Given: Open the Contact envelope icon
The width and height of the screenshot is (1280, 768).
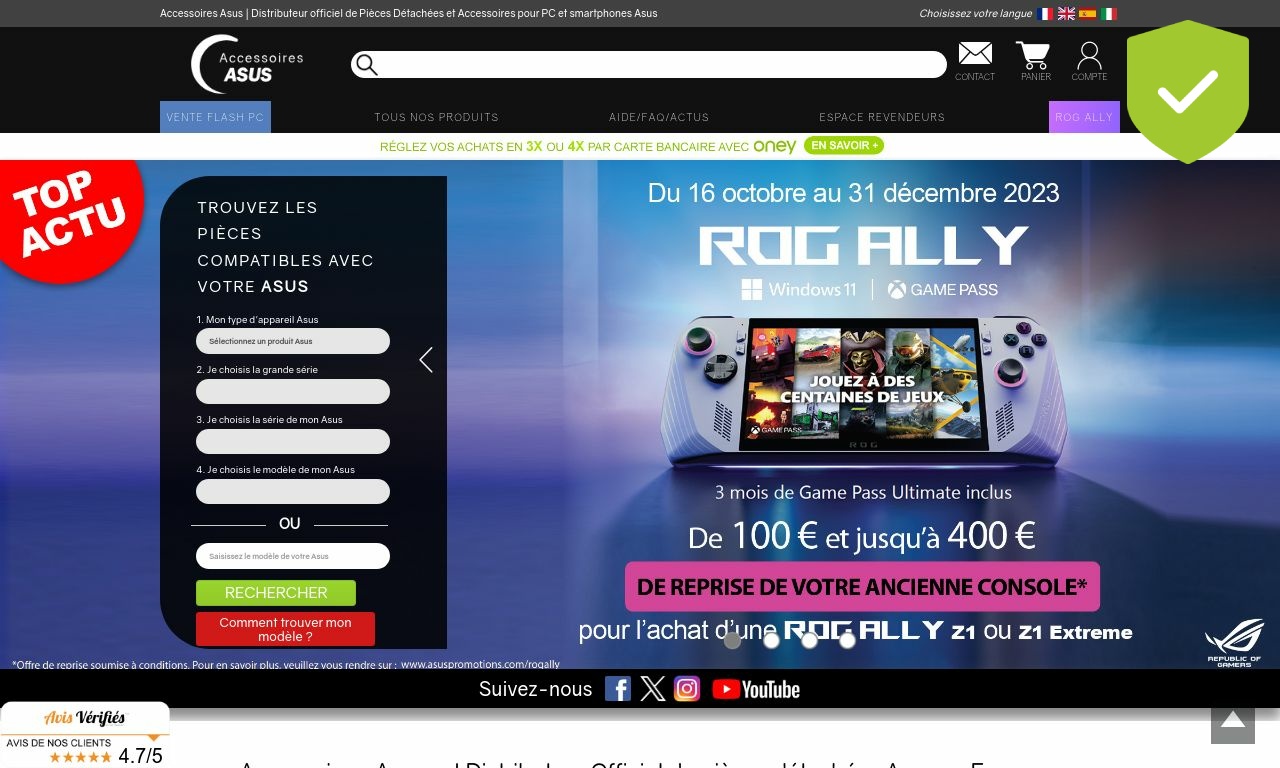Looking at the screenshot, I should [975, 55].
